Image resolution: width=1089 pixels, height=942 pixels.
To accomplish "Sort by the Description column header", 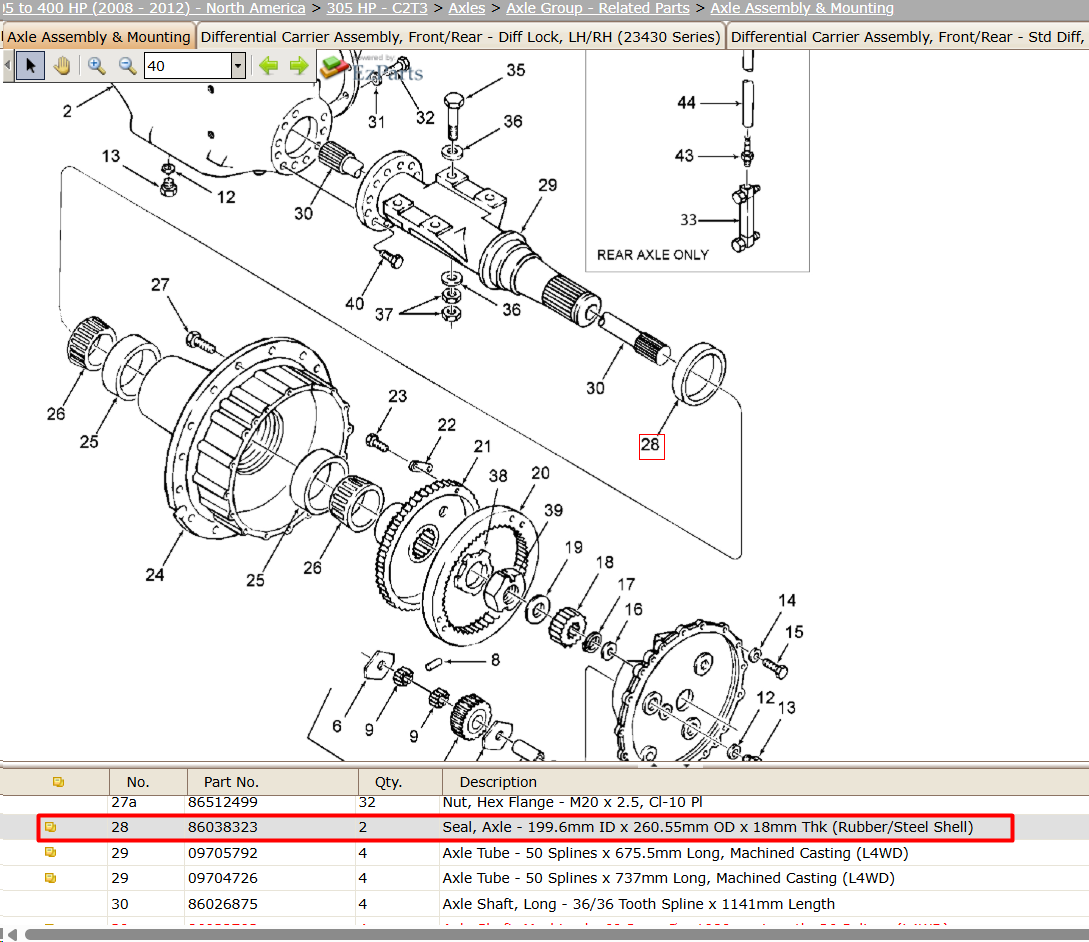I will (x=764, y=782).
